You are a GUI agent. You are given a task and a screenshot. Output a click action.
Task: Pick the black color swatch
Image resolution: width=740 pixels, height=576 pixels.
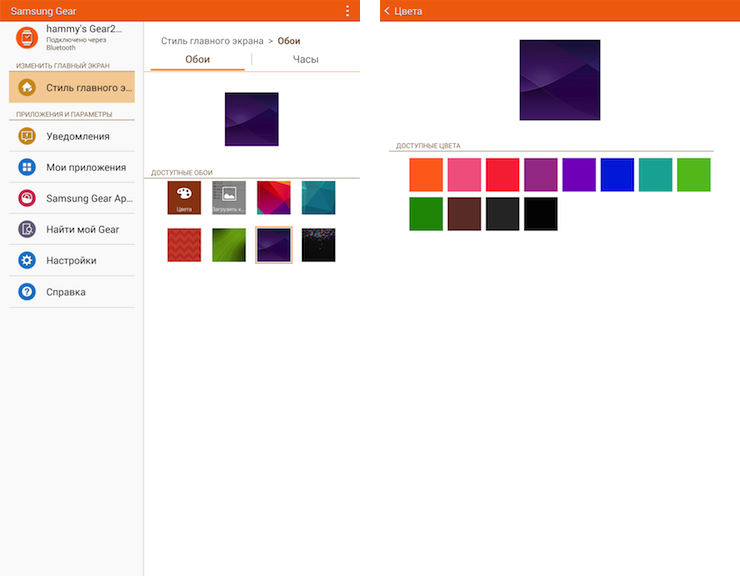541,214
